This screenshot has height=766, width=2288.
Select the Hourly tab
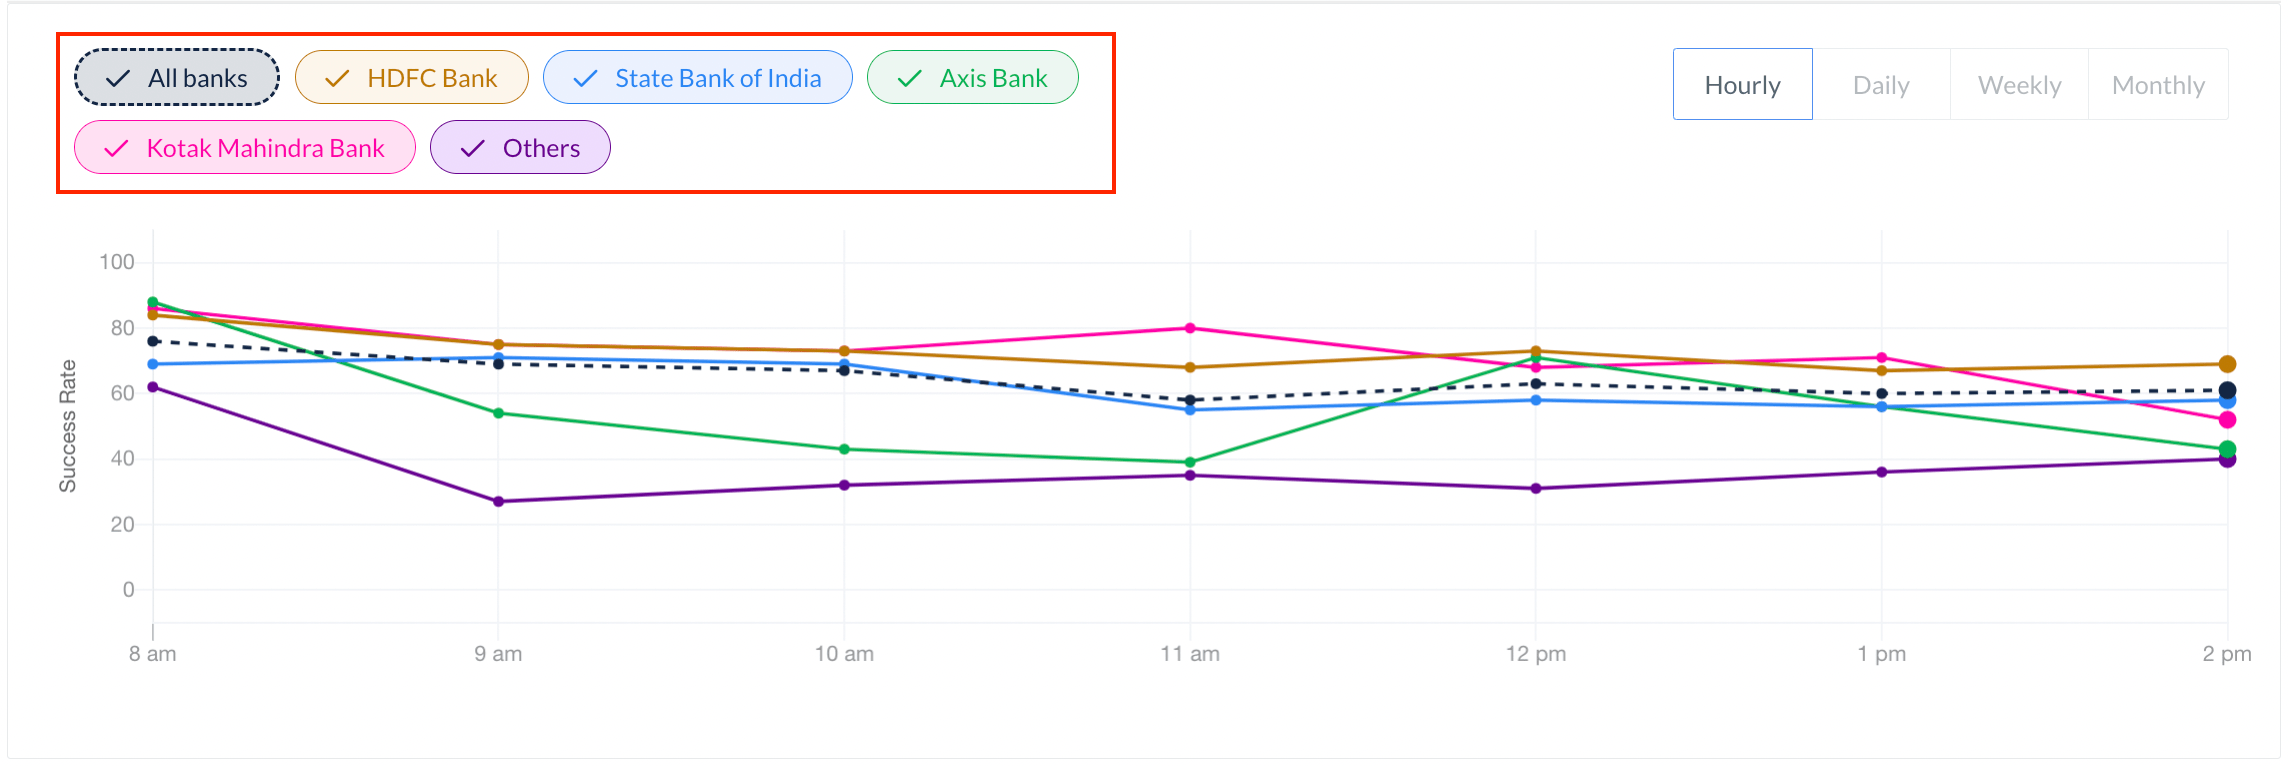pyautogui.click(x=1742, y=85)
